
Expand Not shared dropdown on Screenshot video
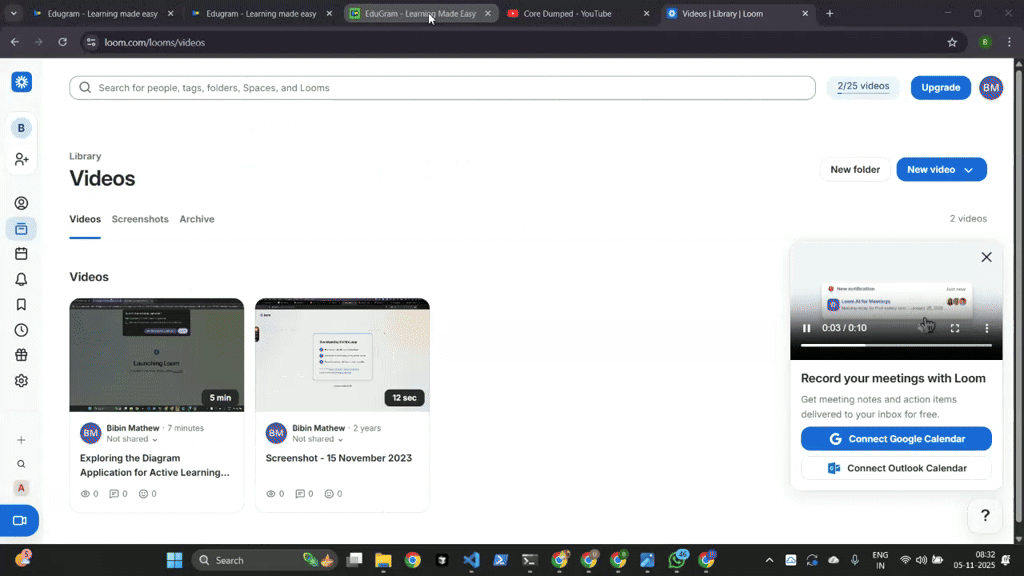click(317, 439)
